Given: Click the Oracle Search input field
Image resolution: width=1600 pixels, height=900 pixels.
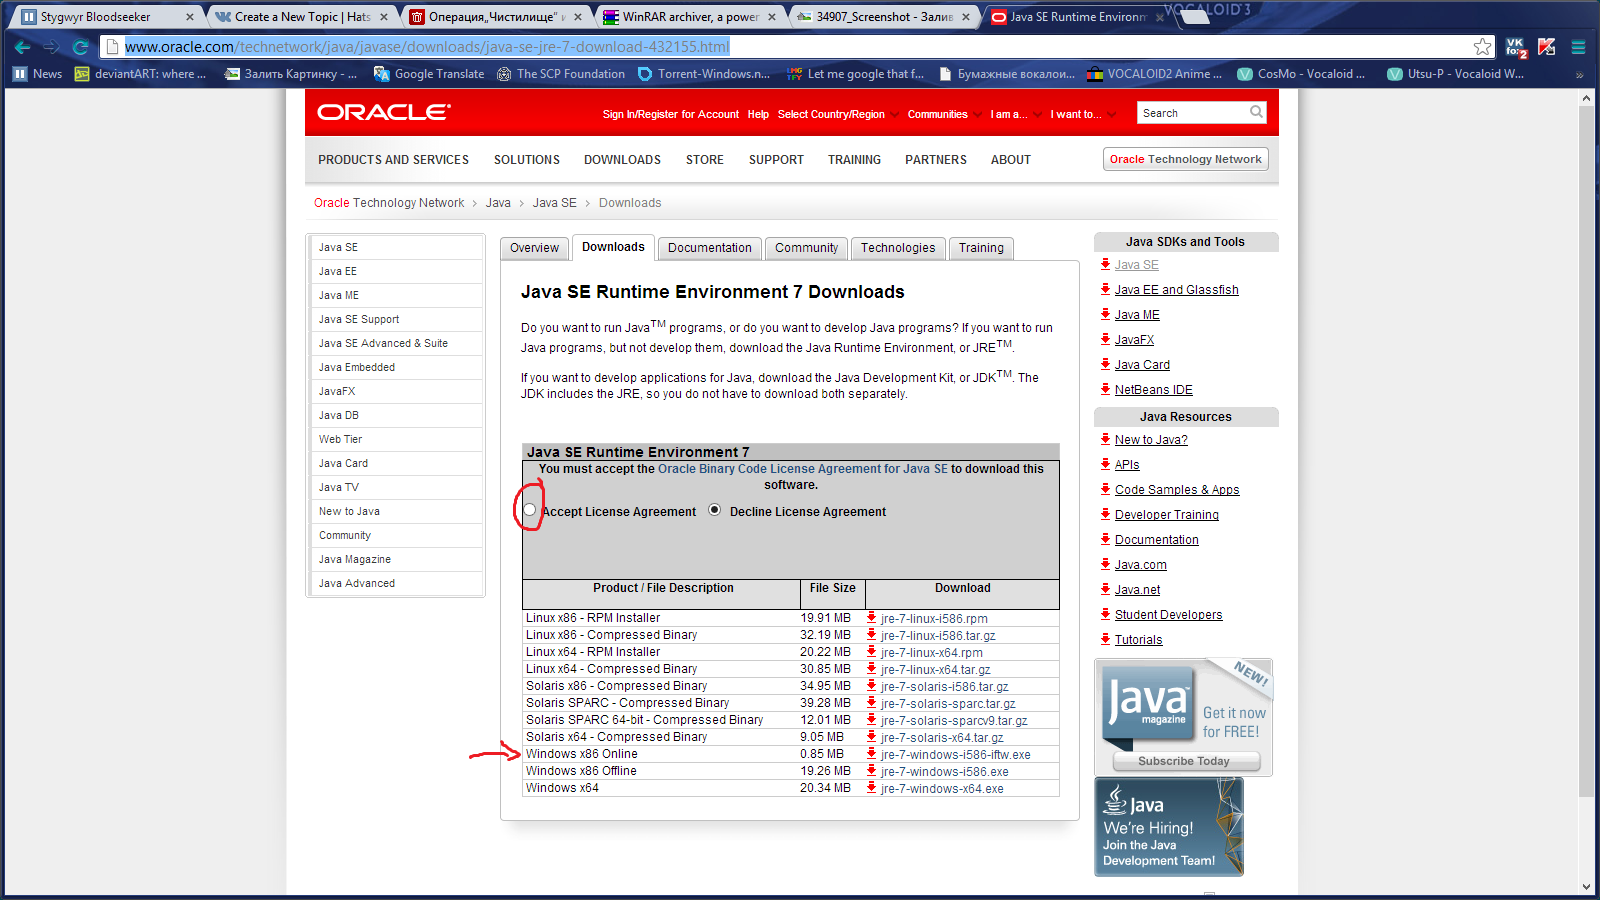Looking at the screenshot, I should pos(1193,113).
